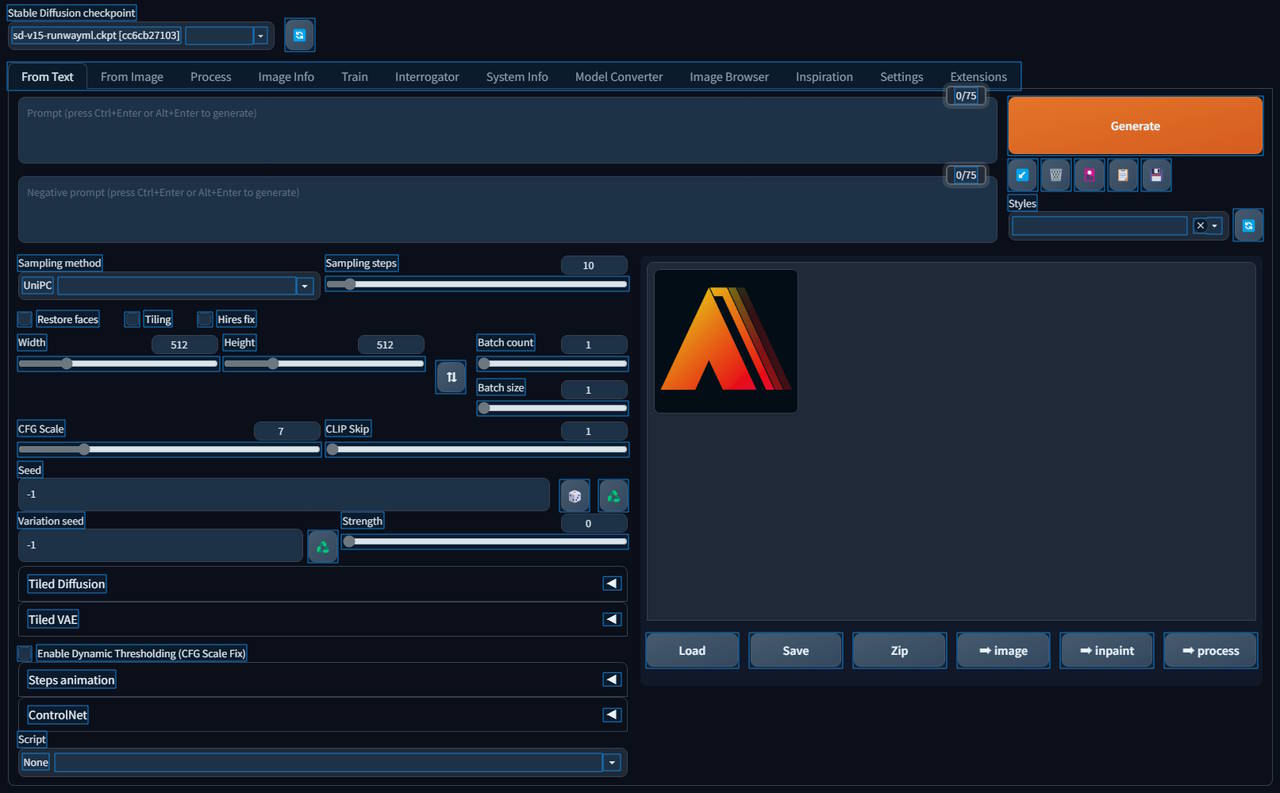Click the recycle icon next to Seed field
The height and width of the screenshot is (793, 1280).
click(x=613, y=495)
